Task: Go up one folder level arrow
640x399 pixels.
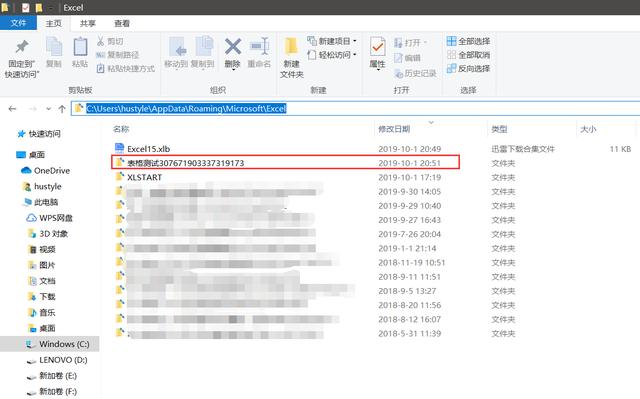Action: 62,109
